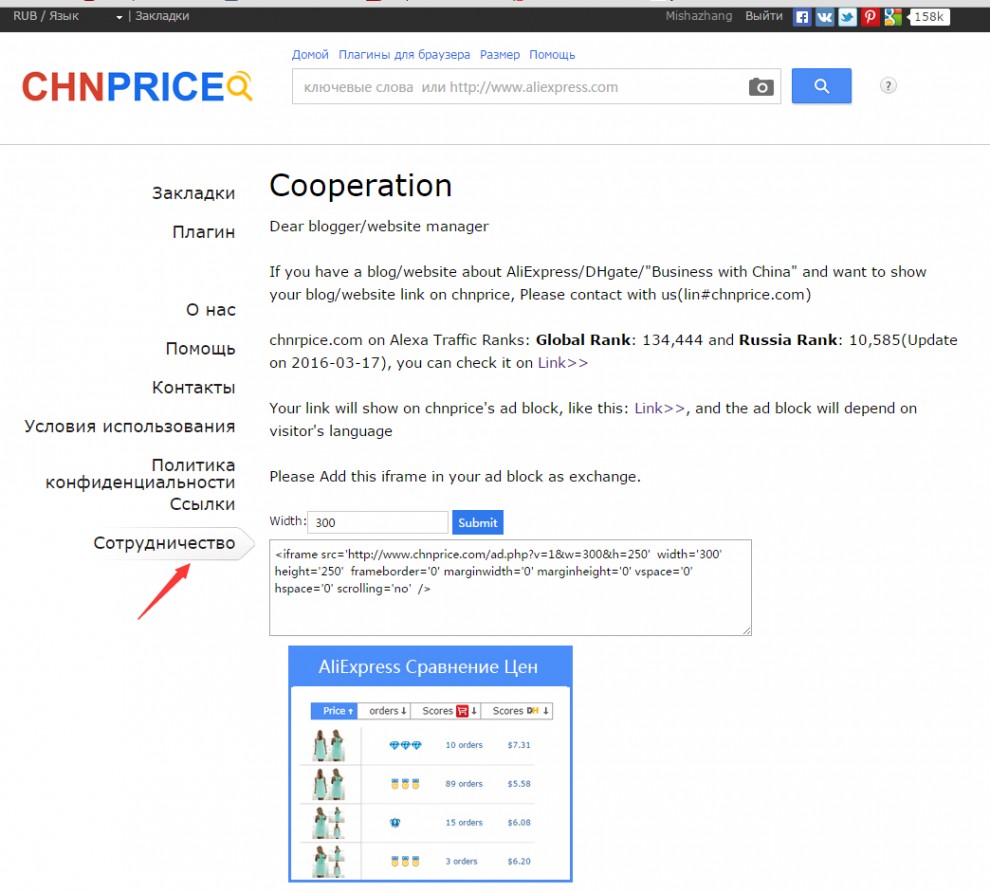Open the Помощь link above search box
This screenshot has width=990, height=892.
[x=552, y=55]
